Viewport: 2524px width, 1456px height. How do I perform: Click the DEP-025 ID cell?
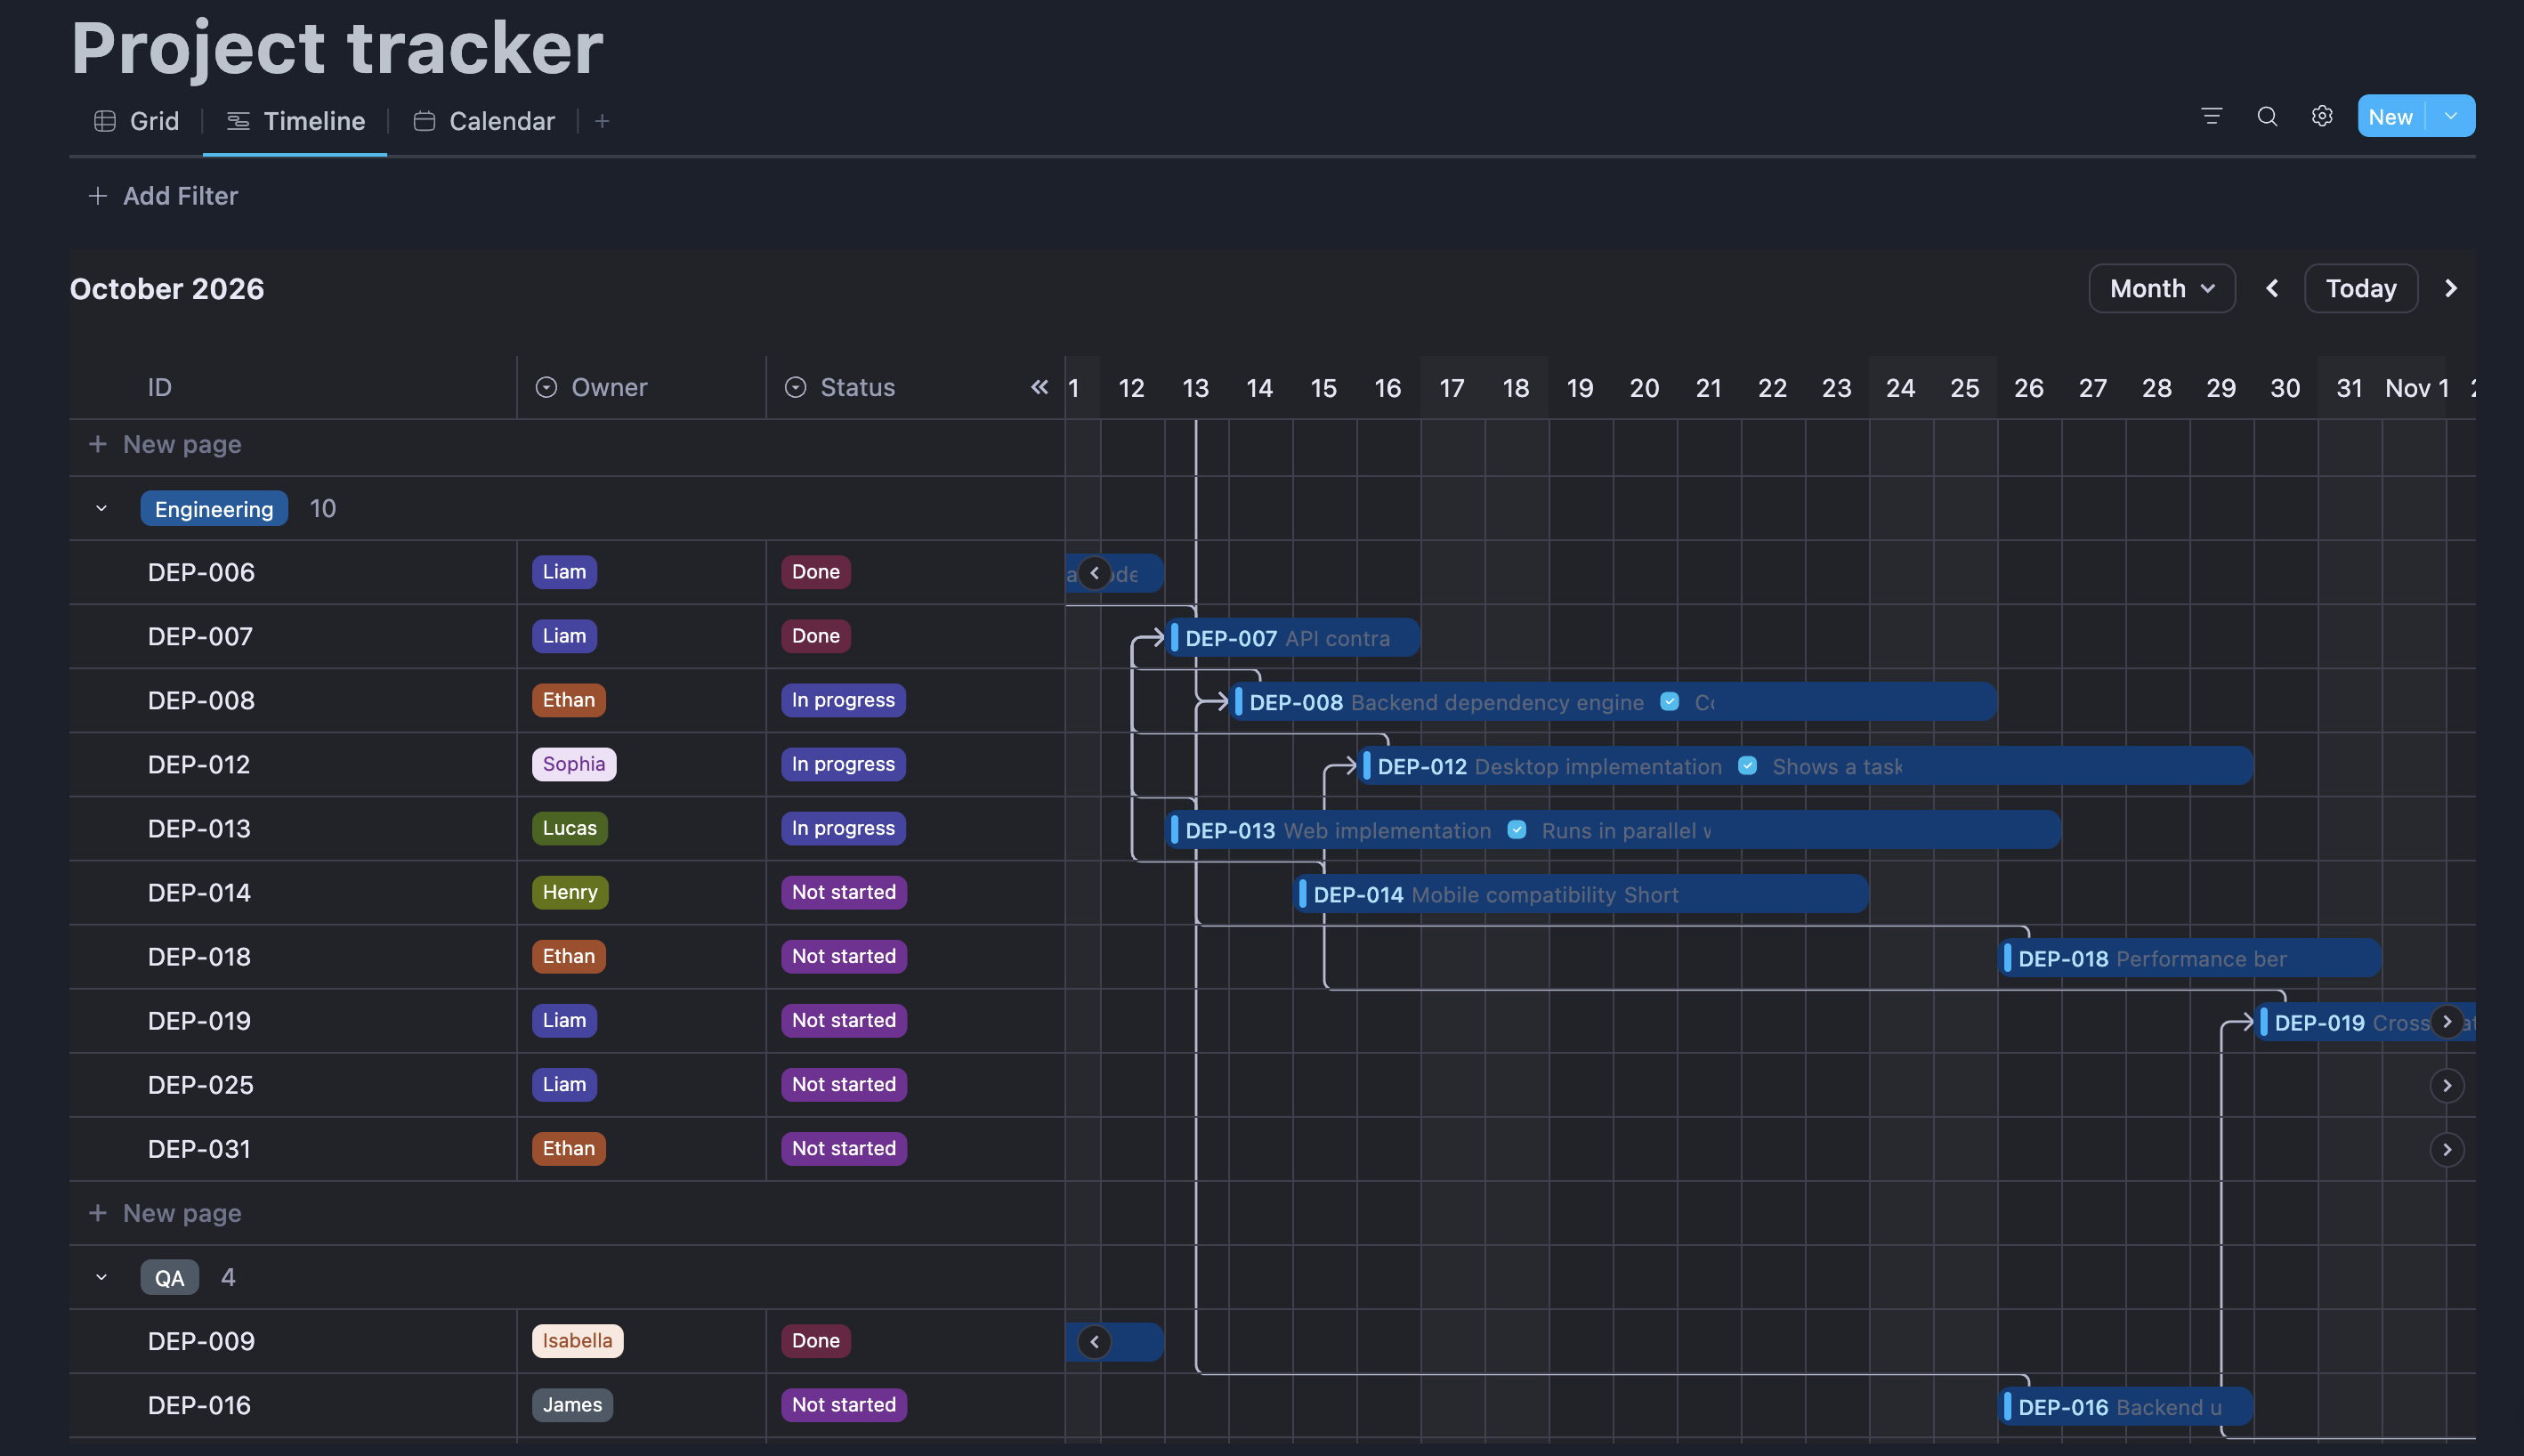[293, 1085]
